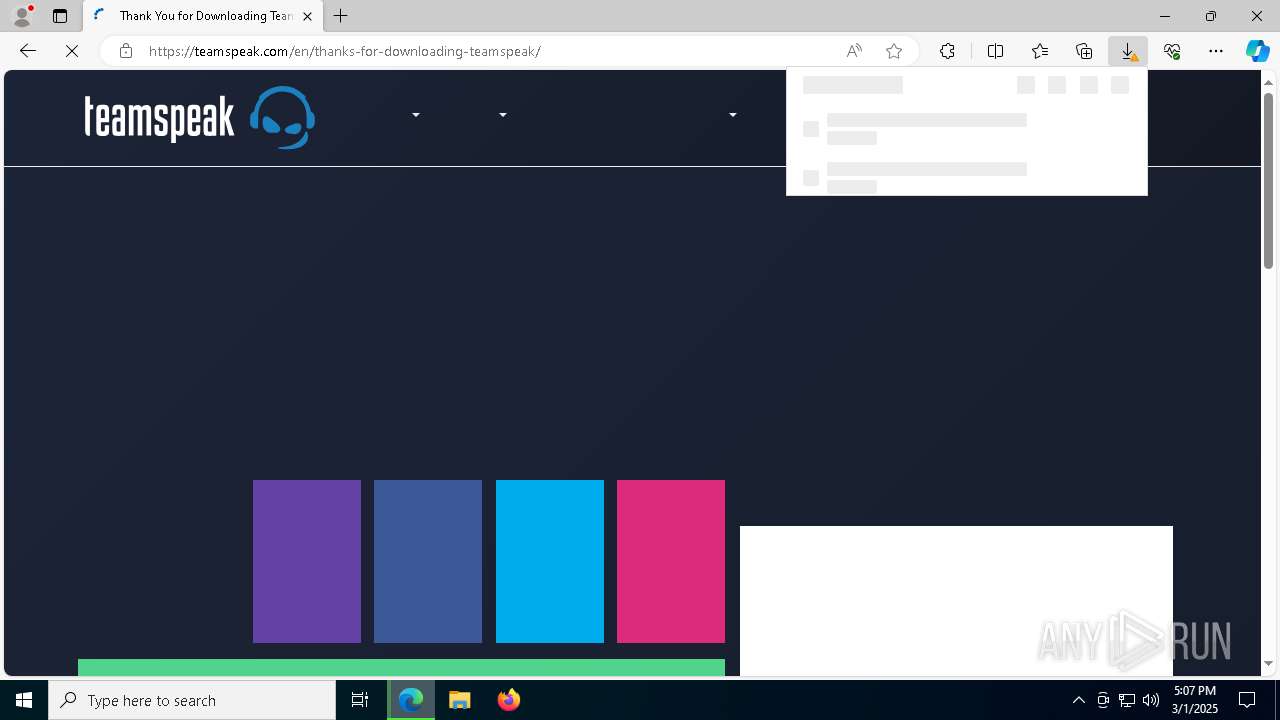Image resolution: width=1280 pixels, height=720 pixels.
Task: Click the pink tile
Action: point(671,561)
